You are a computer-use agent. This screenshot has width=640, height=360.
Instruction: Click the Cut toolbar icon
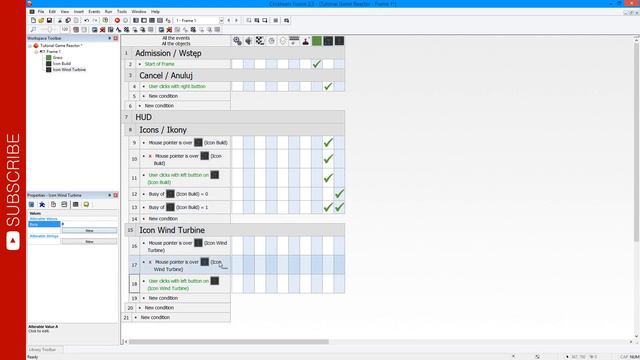(60, 20)
